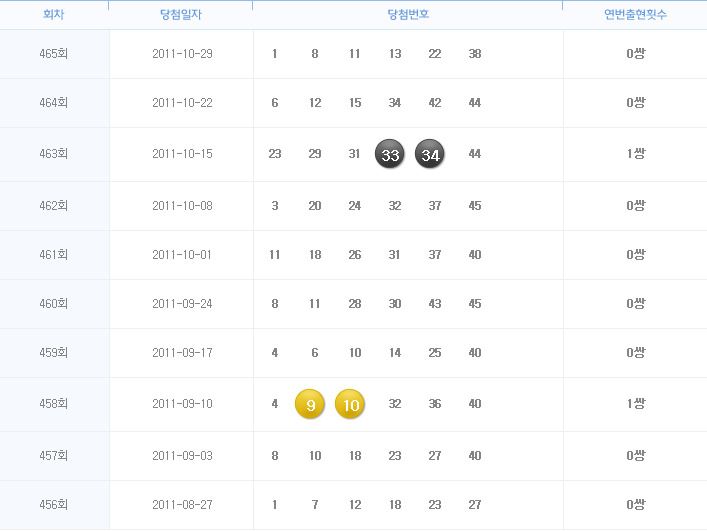Click the 당첨일자 column header
The image size is (707, 531).
coord(181,14)
